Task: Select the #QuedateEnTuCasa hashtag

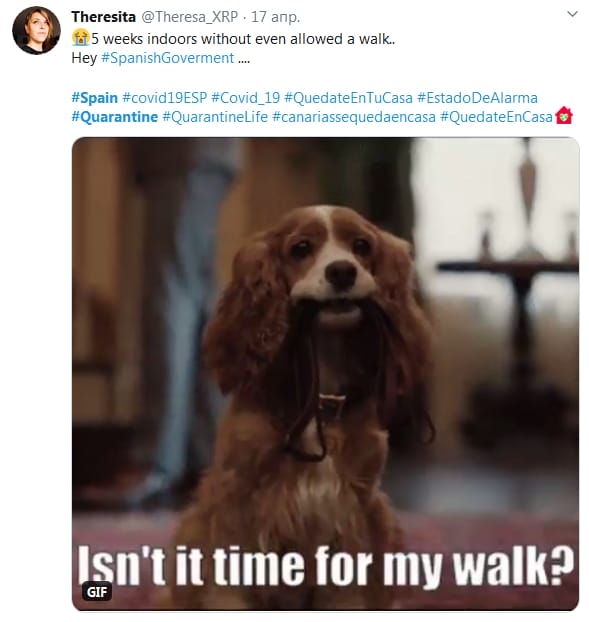Action: click(349, 98)
